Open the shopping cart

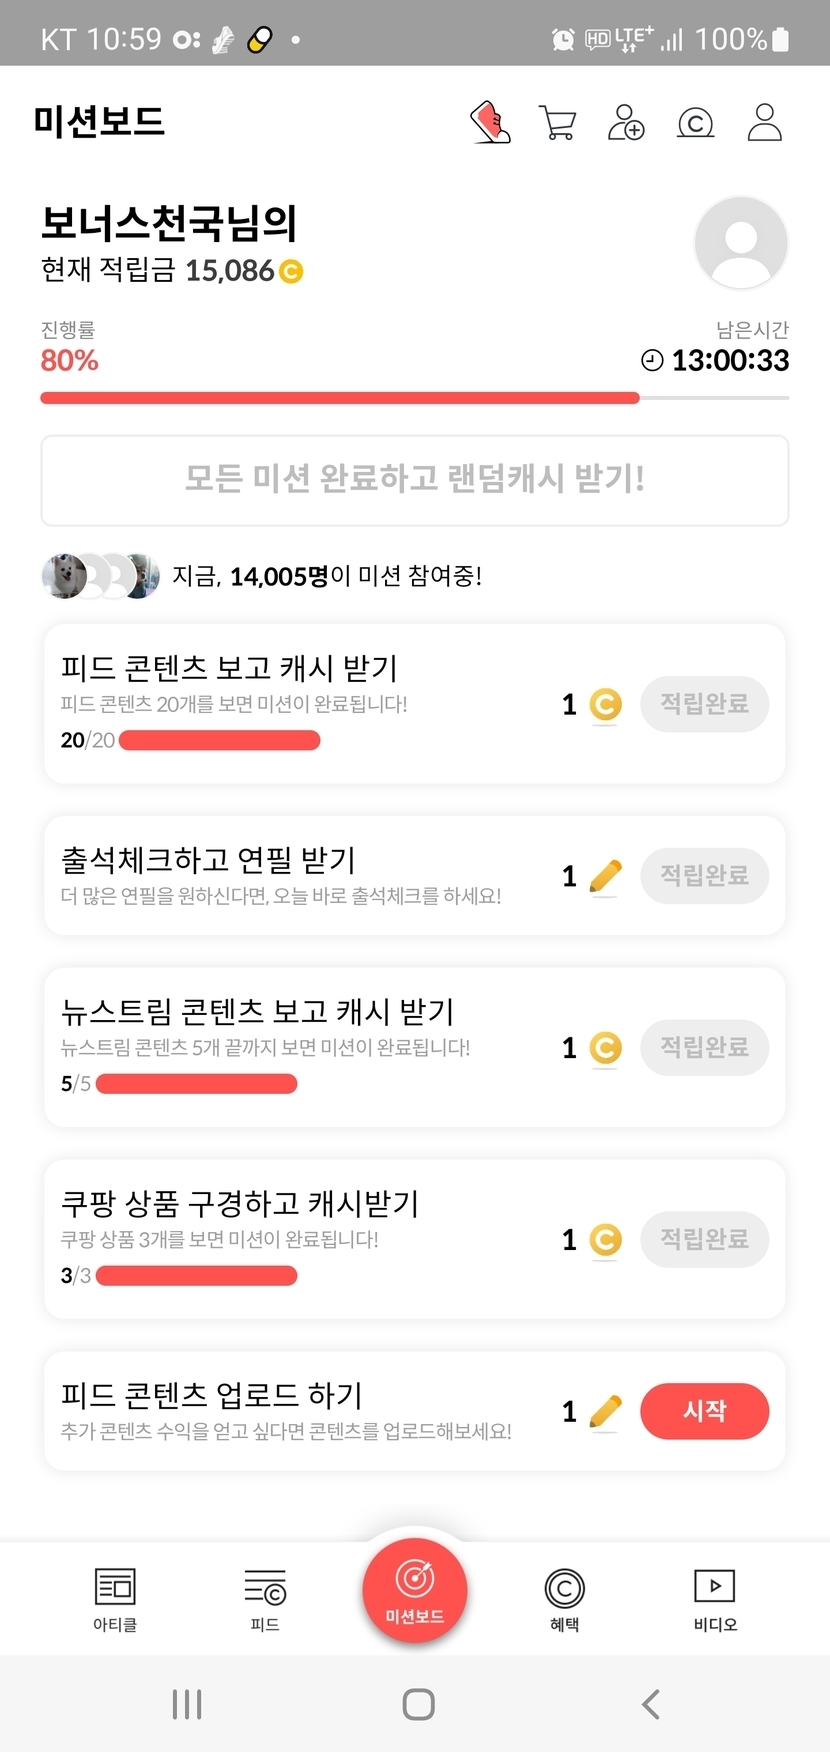(557, 123)
